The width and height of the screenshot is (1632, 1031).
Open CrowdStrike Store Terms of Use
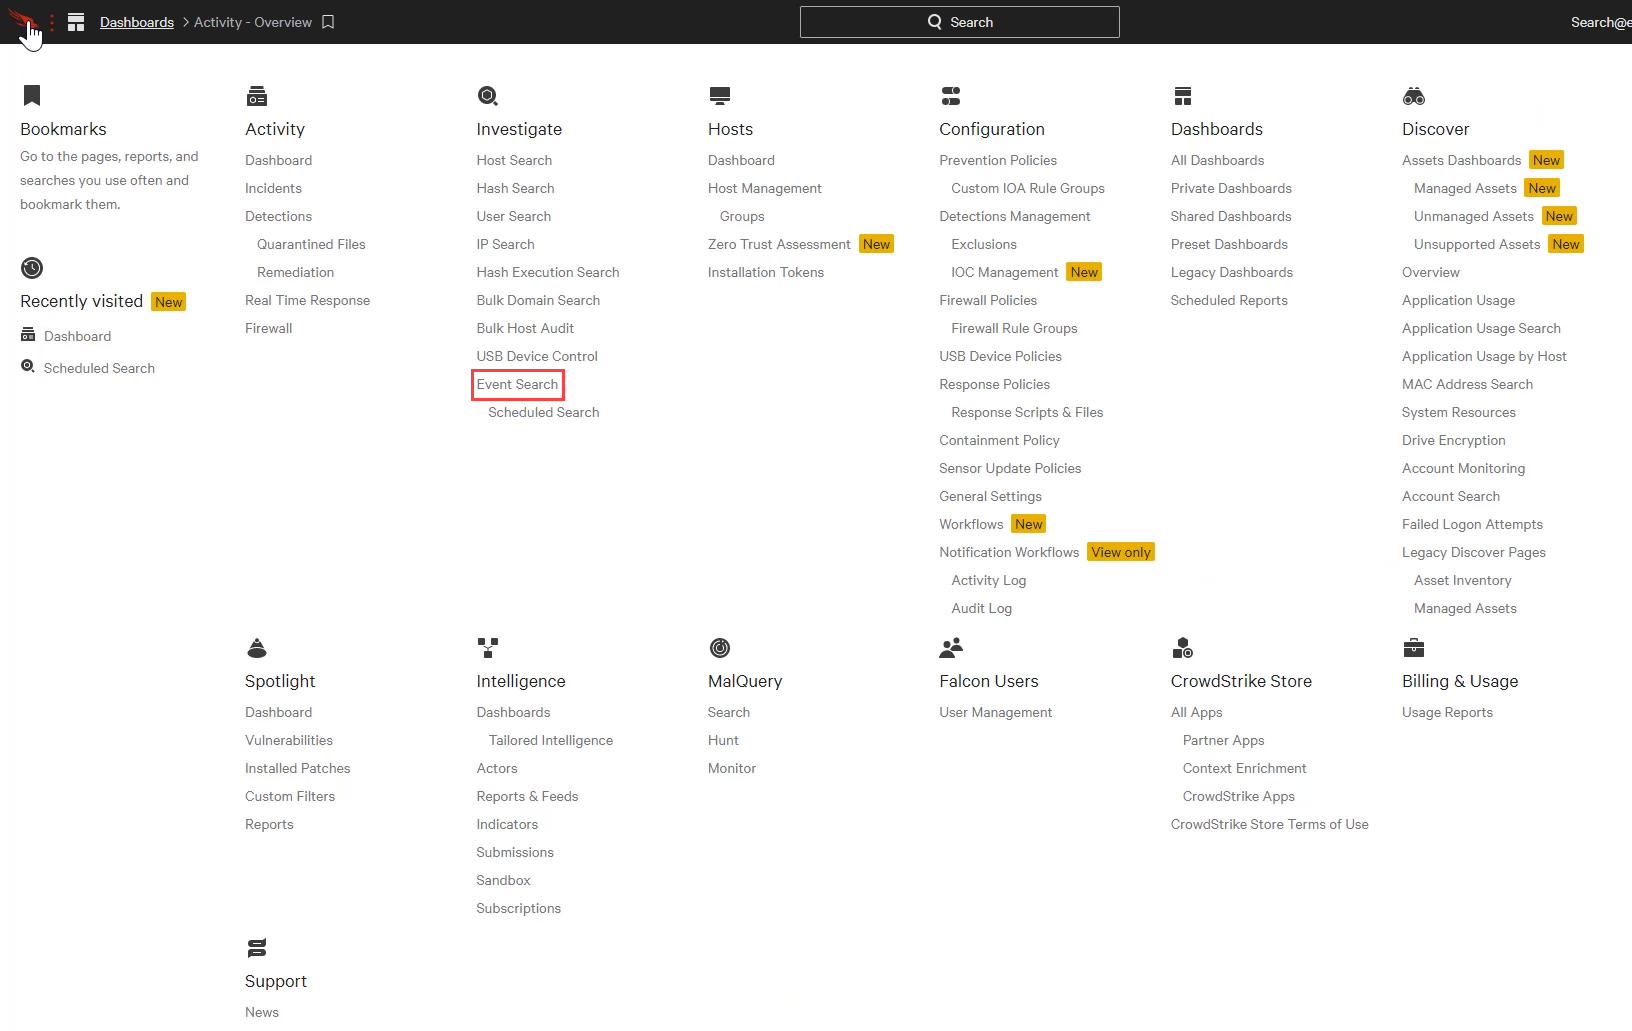click(x=1269, y=824)
